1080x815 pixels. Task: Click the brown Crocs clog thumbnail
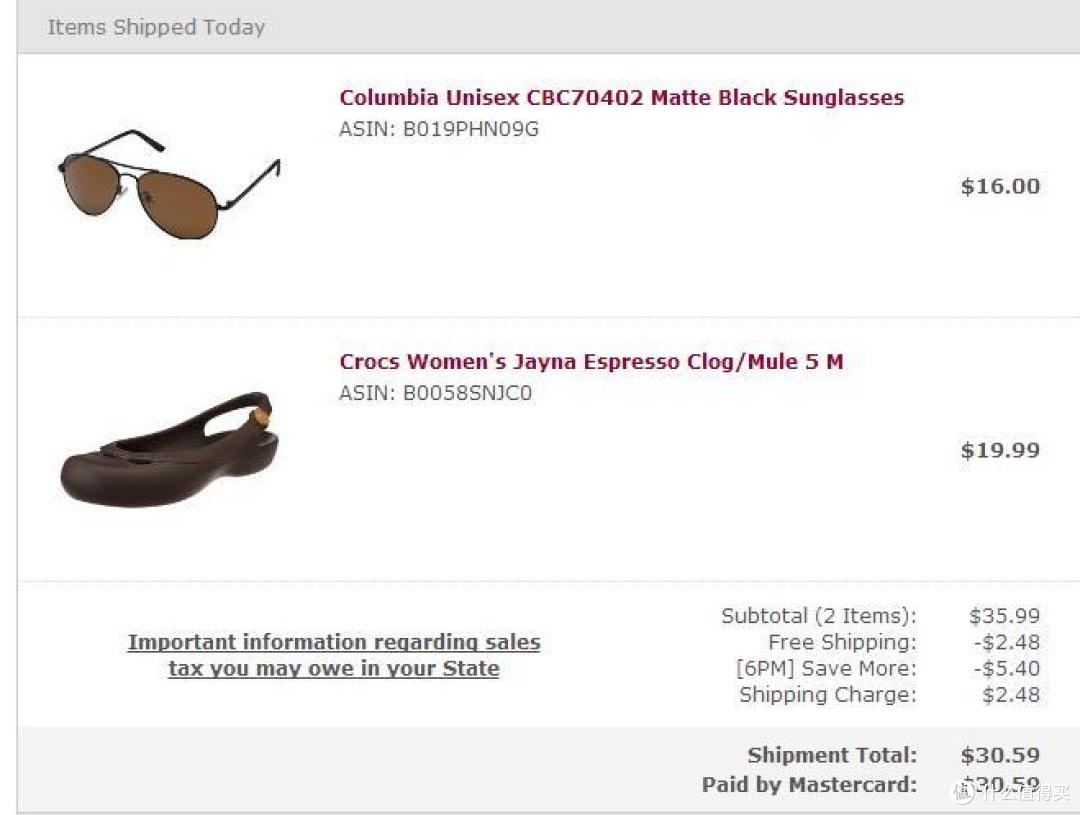point(170,449)
